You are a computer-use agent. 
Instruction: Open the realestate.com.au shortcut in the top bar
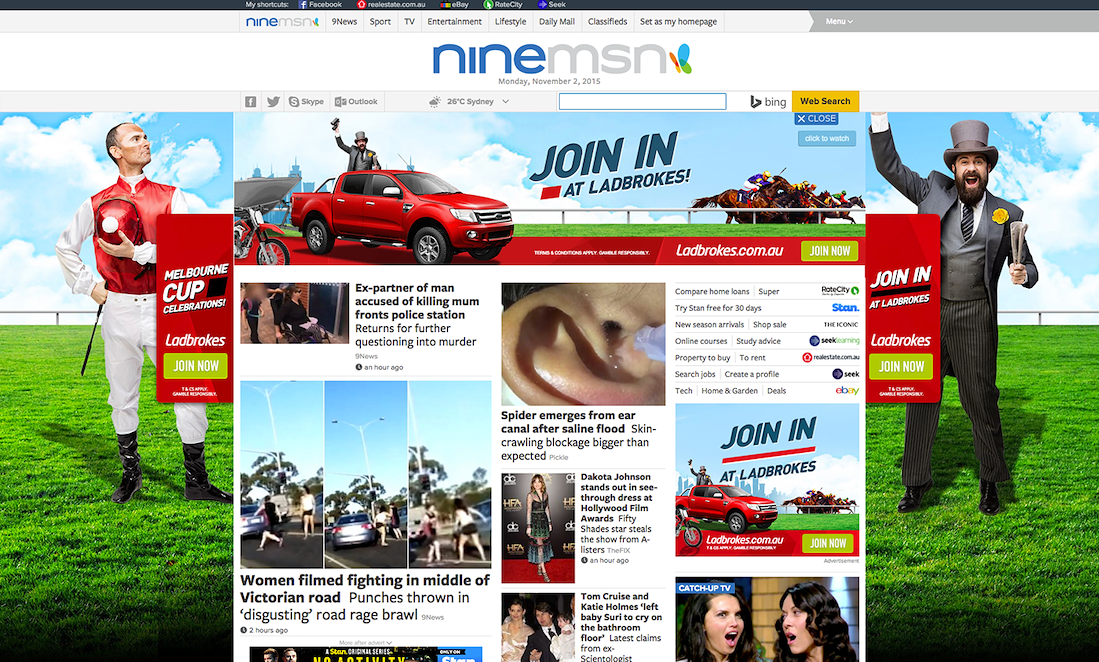391,4
